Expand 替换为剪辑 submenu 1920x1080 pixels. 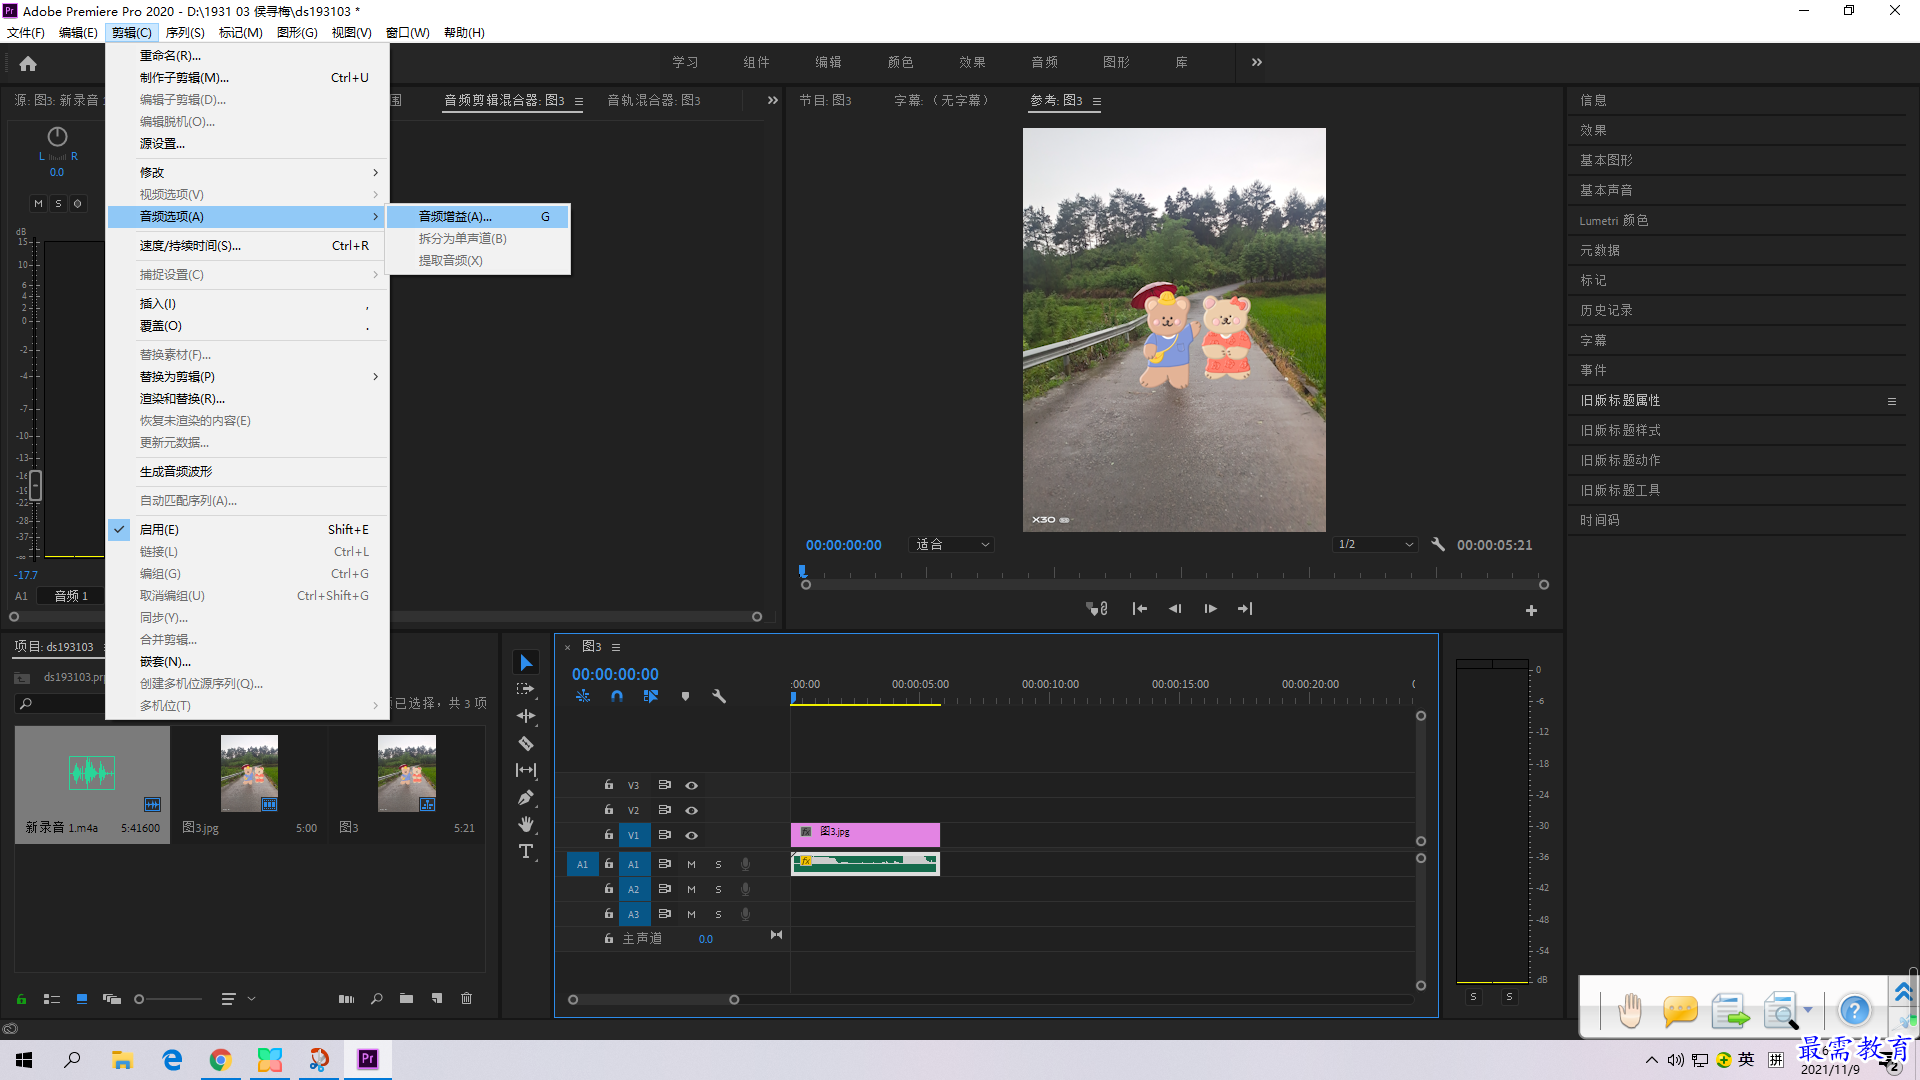(248, 376)
